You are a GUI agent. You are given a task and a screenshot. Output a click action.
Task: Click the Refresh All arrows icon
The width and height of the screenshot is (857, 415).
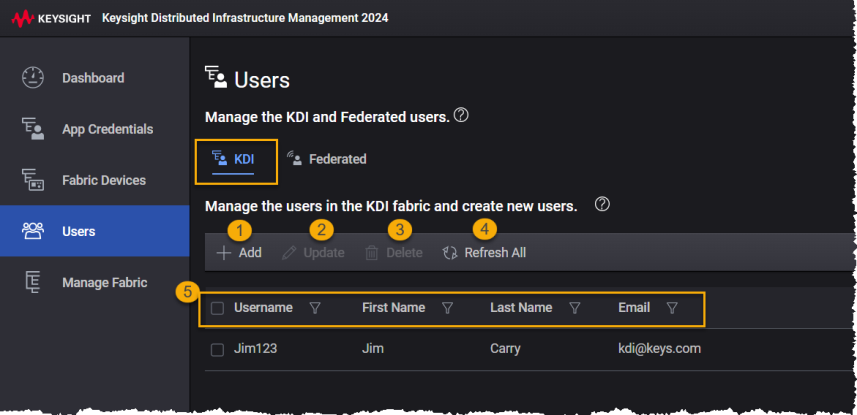pos(450,253)
